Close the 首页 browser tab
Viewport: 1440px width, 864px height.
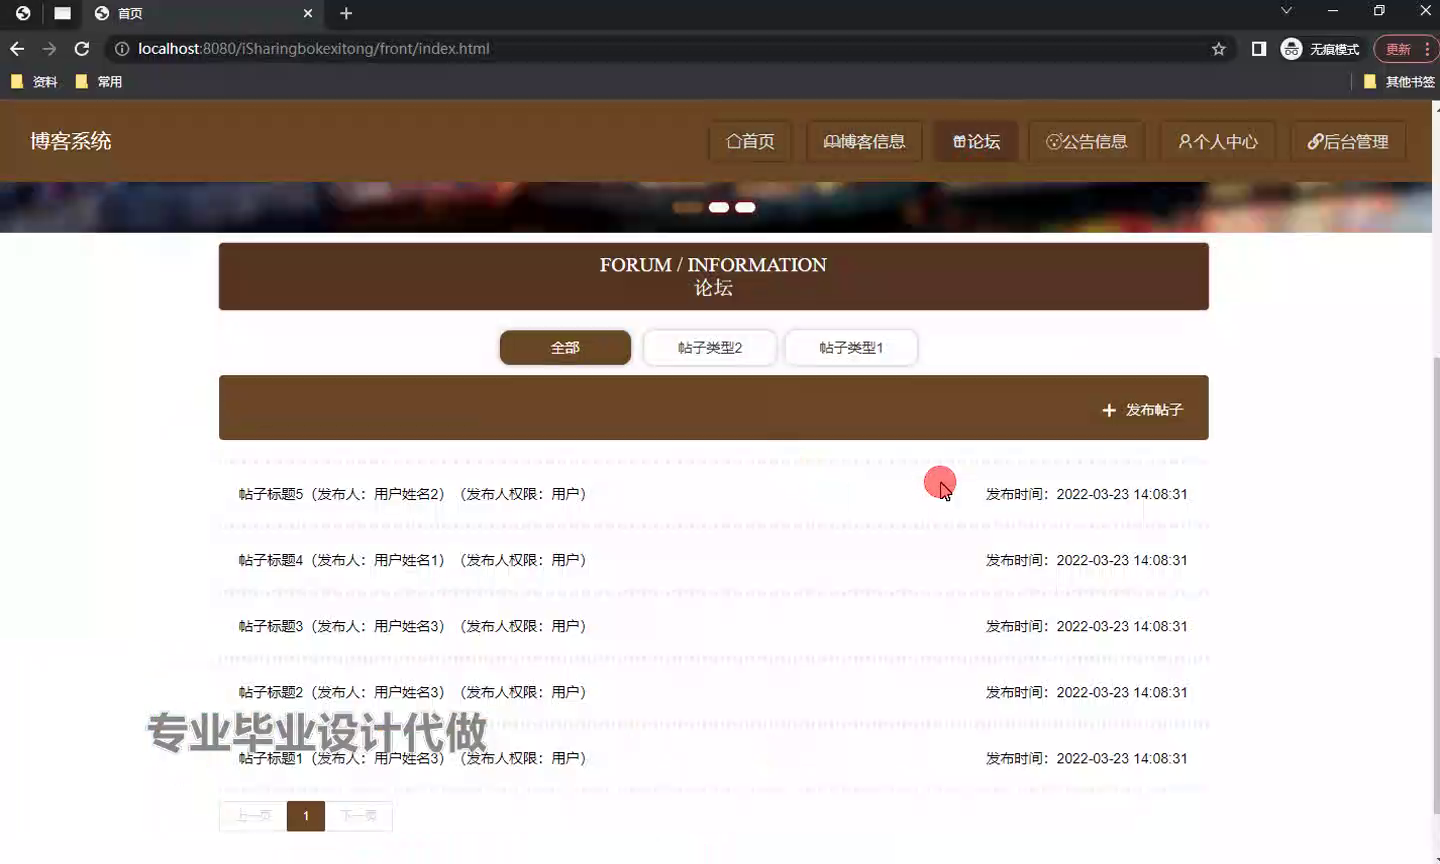[x=308, y=13]
